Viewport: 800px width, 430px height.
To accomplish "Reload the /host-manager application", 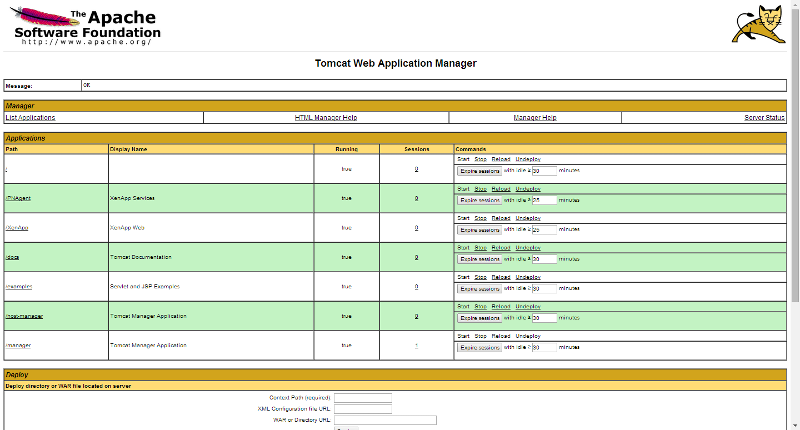I will (x=501, y=307).
